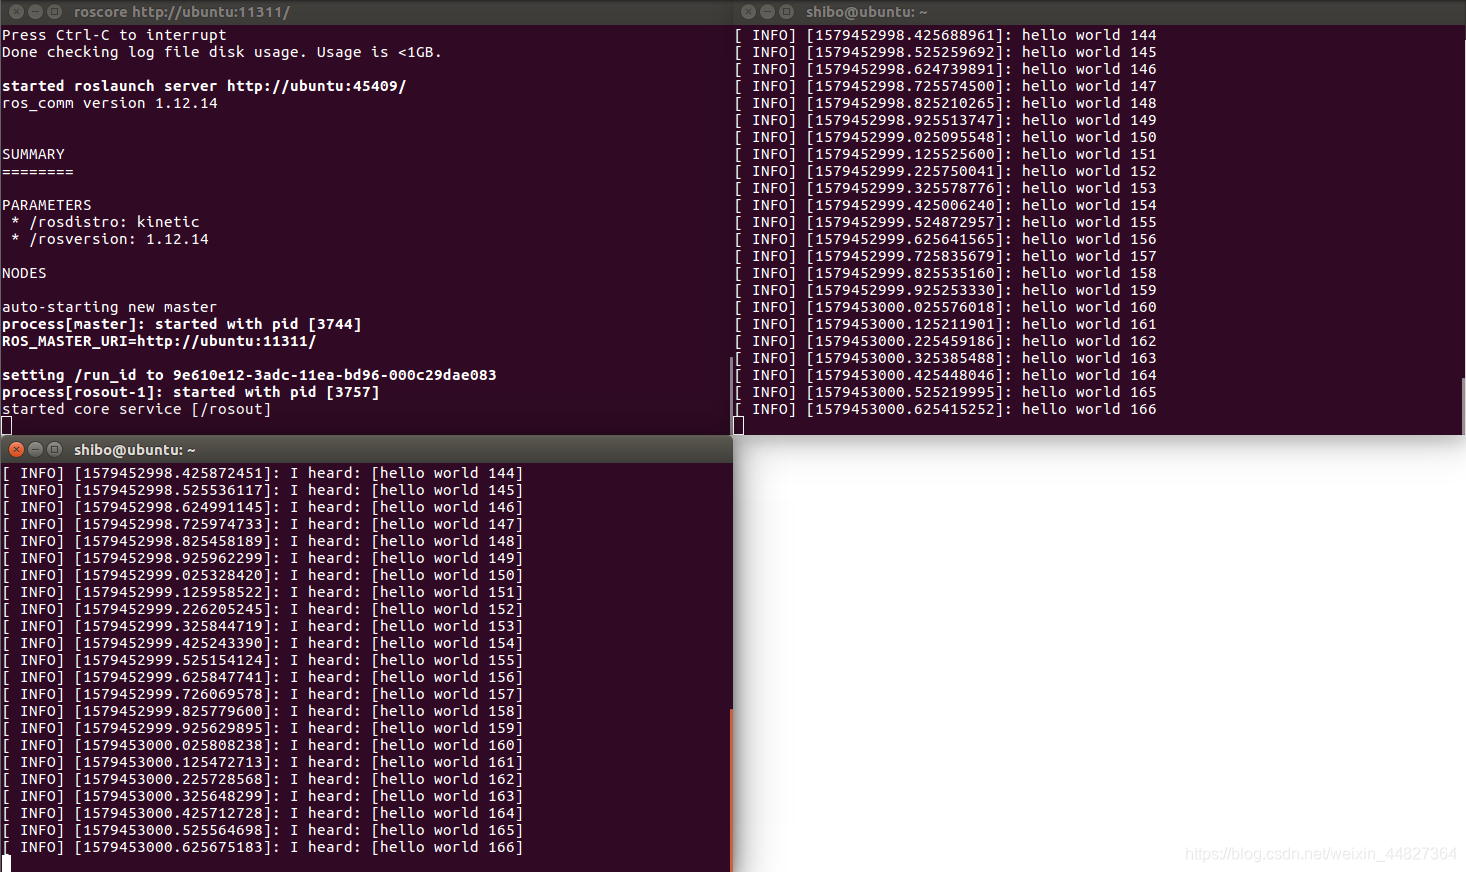Click talker line 'hello world 159'
This screenshot has width=1466, height=872.
coord(945,290)
